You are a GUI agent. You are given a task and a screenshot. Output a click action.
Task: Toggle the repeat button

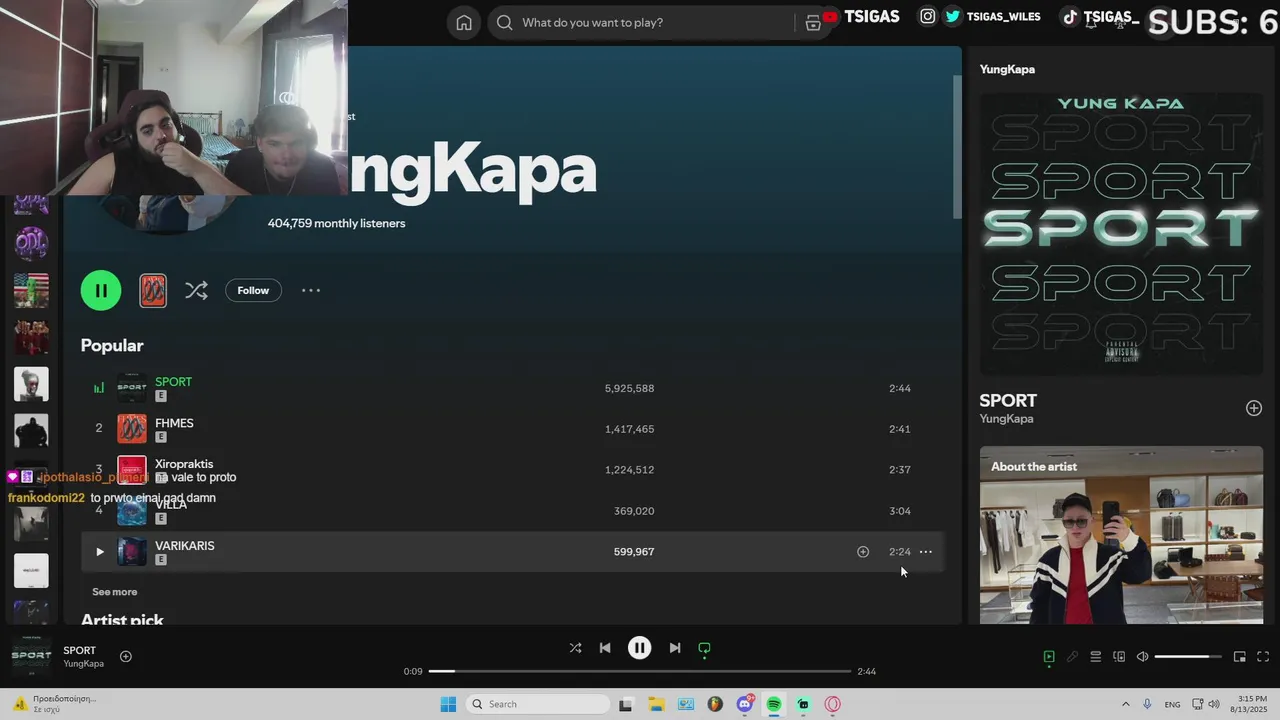pyautogui.click(x=704, y=648)
